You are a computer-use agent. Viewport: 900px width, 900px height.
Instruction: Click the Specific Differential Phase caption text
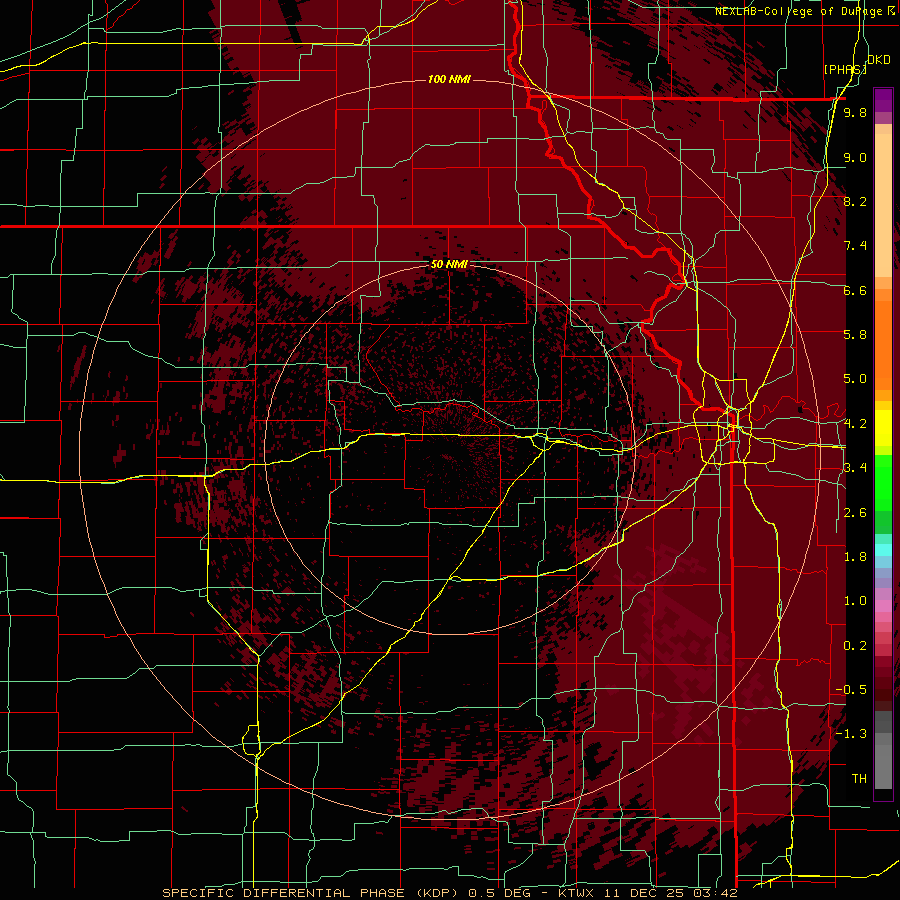449,893
